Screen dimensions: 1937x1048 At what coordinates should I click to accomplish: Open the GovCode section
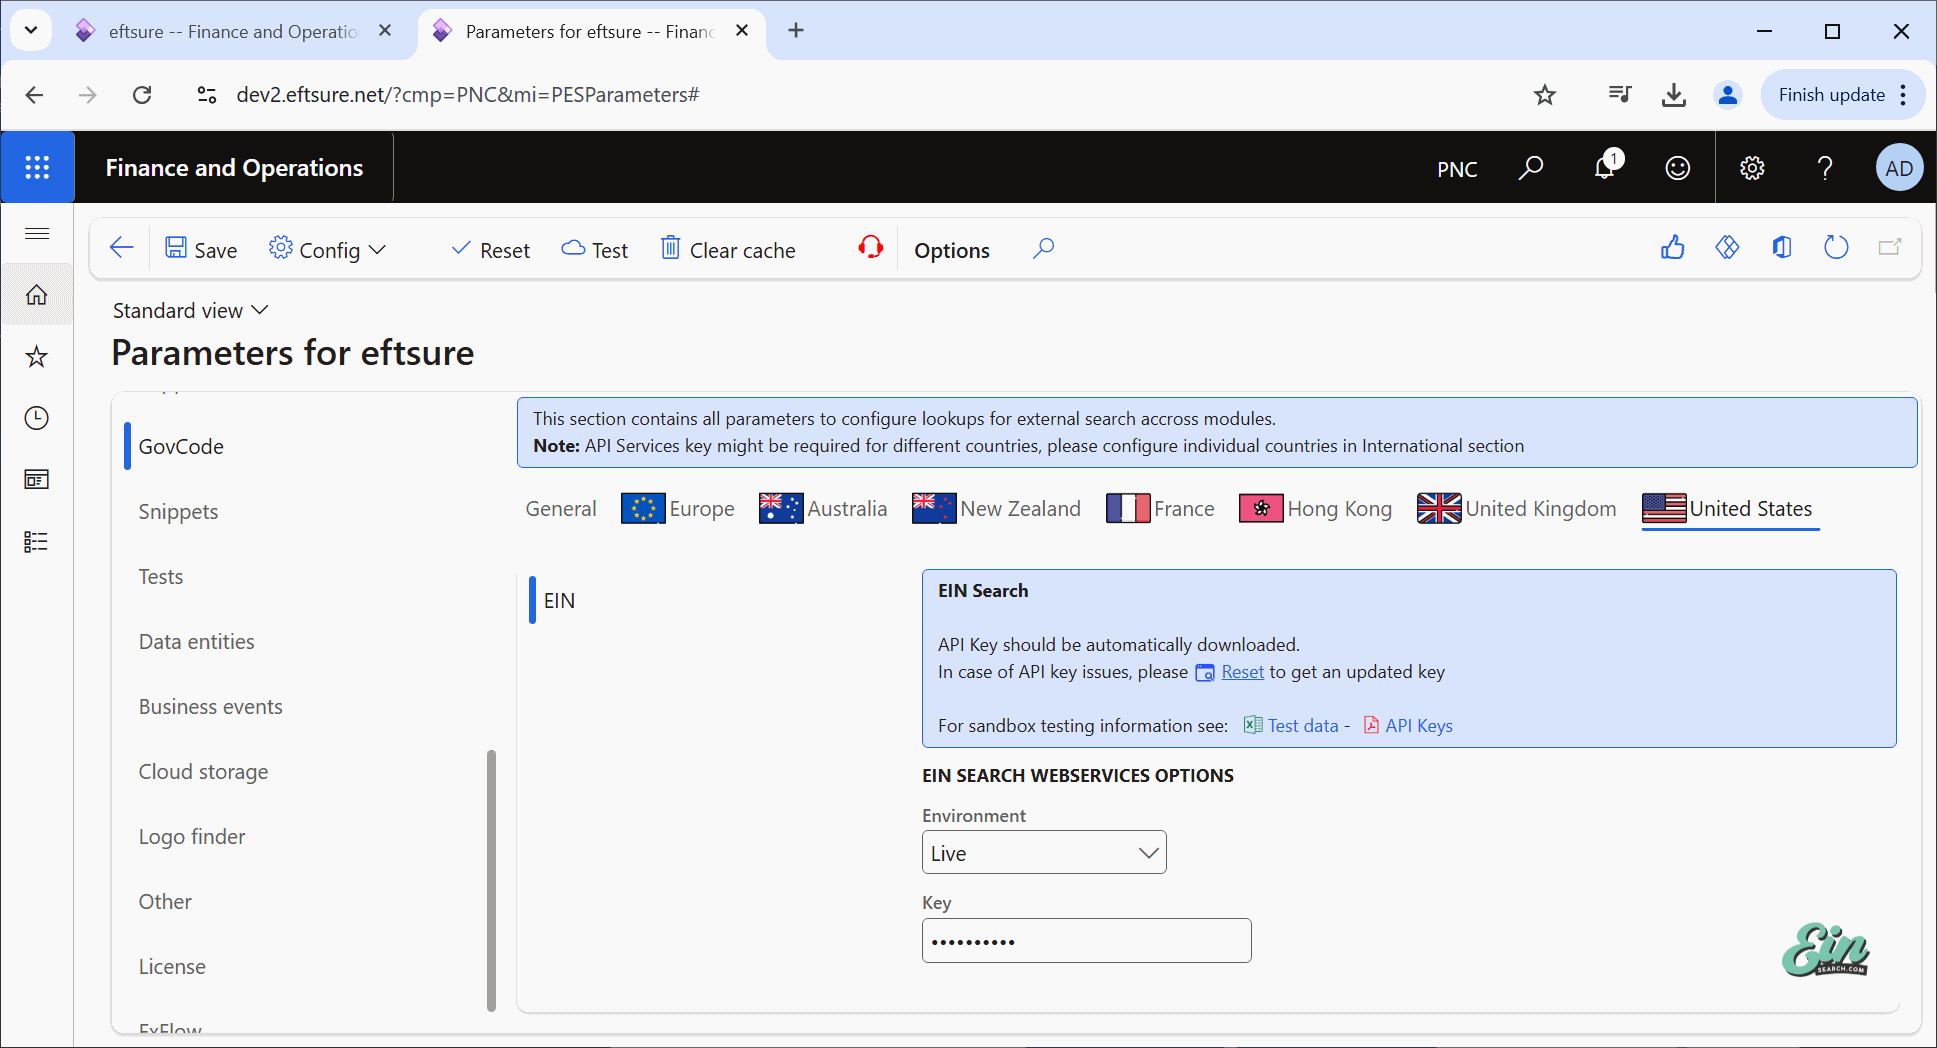click(181, 447)
